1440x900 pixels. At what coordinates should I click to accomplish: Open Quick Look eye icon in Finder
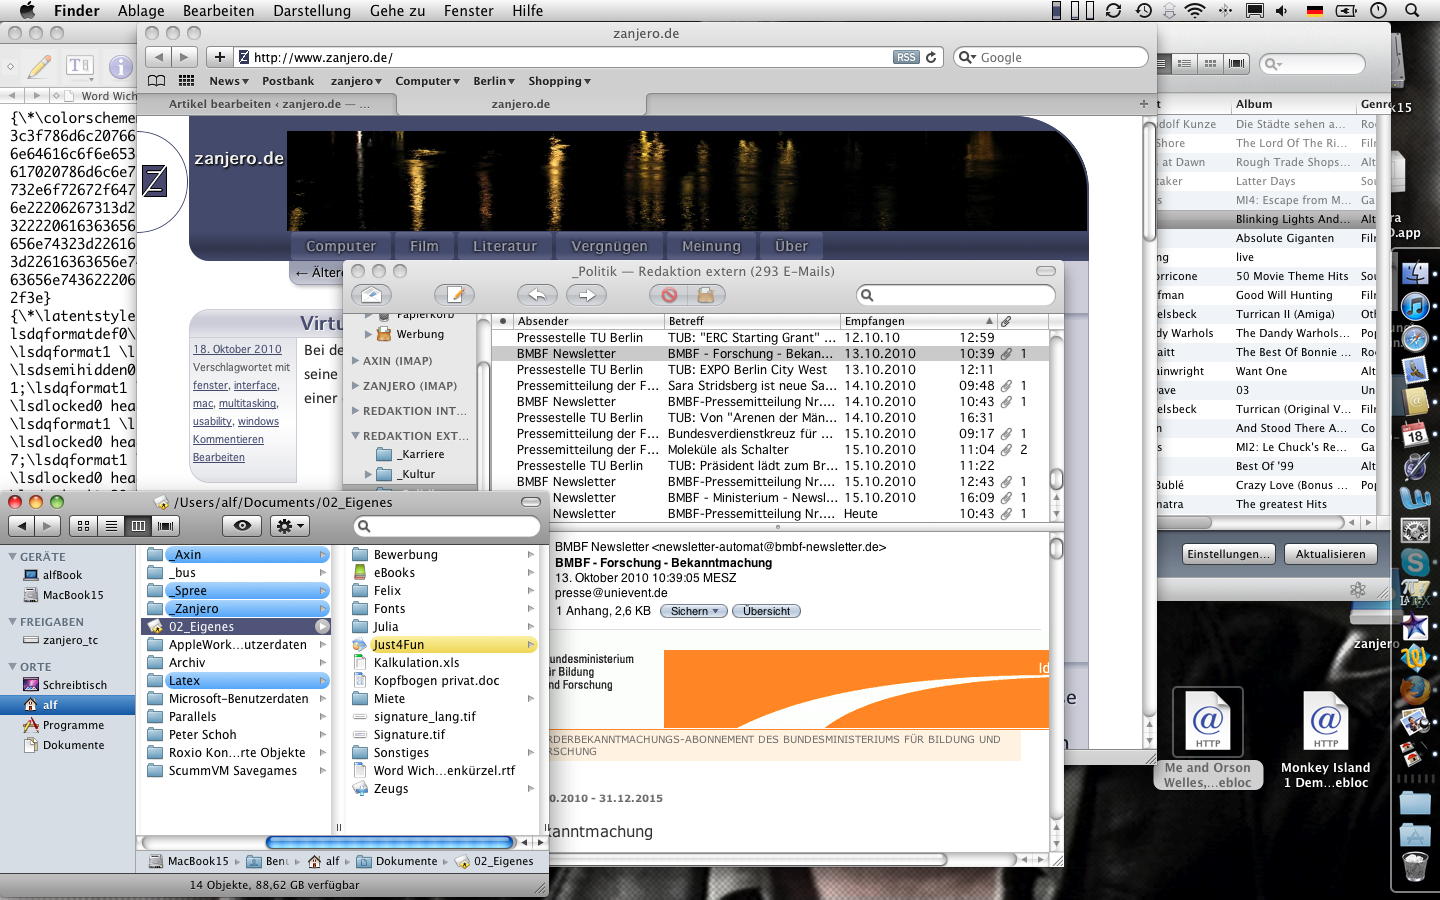coord(242,525)
